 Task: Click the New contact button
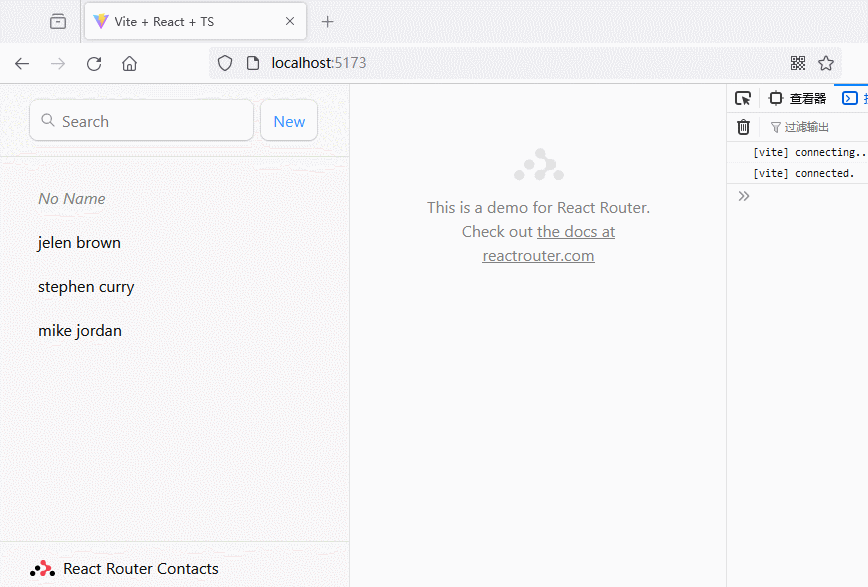(x=289, y=121)
